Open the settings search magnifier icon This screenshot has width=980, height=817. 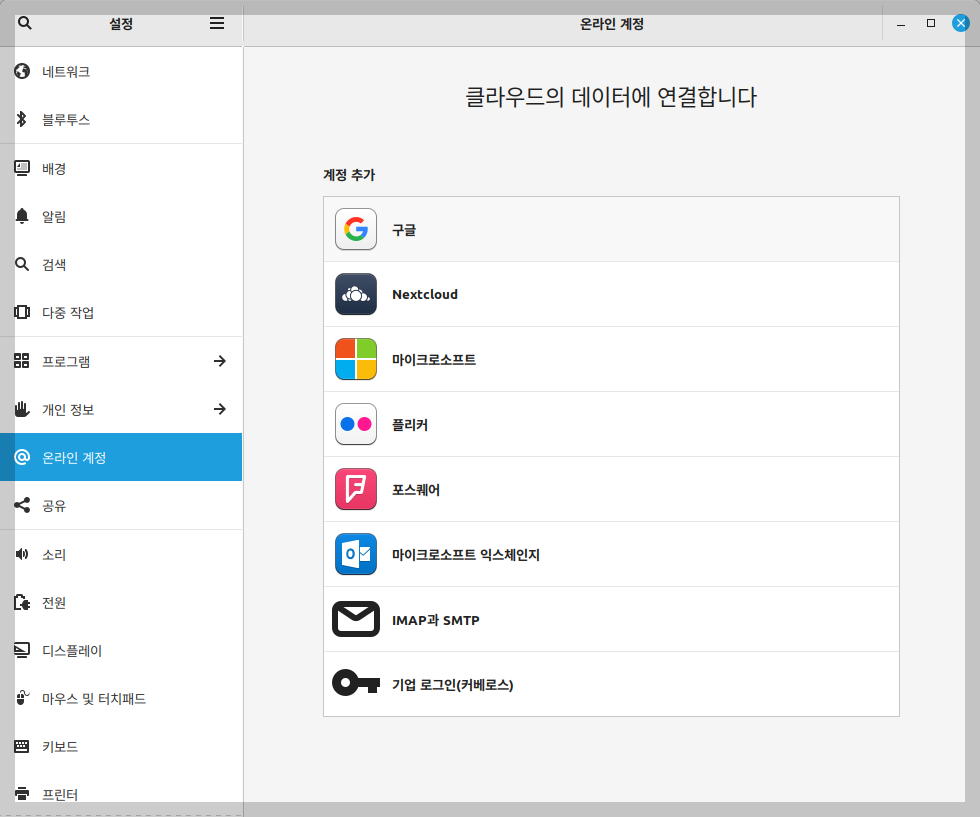click(x=24, y=23)
